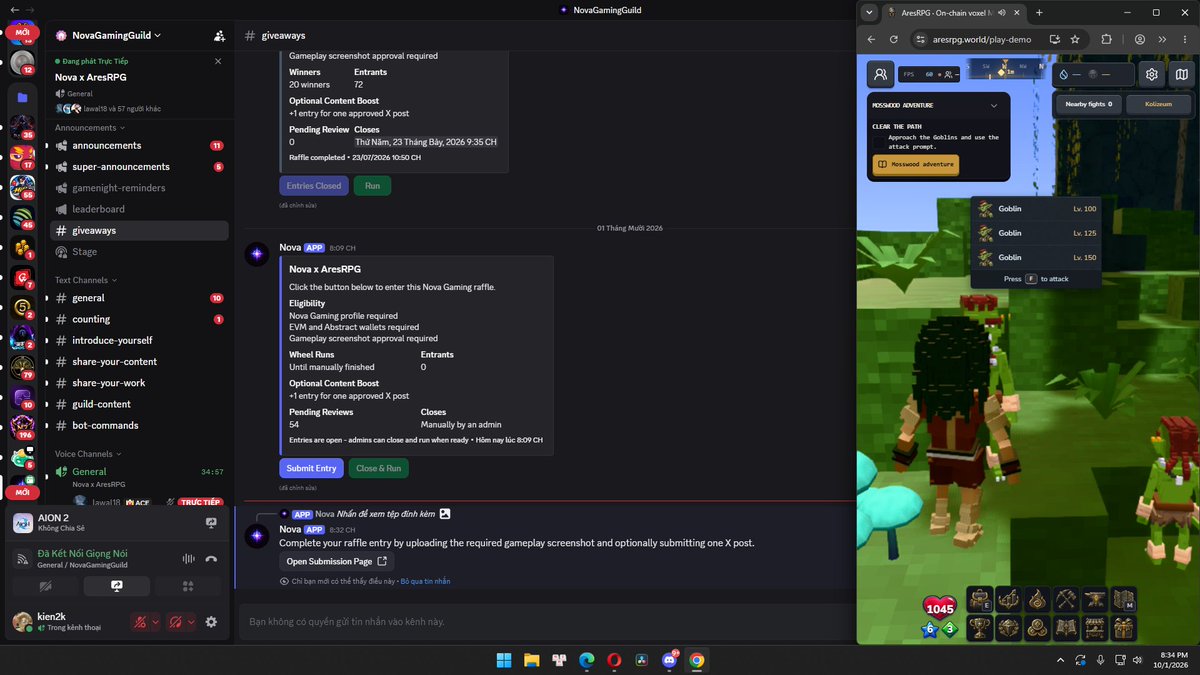This screenshot has height=675, width=1200.
Task: Open microphone input options arrow
Action: click(156, 622)
